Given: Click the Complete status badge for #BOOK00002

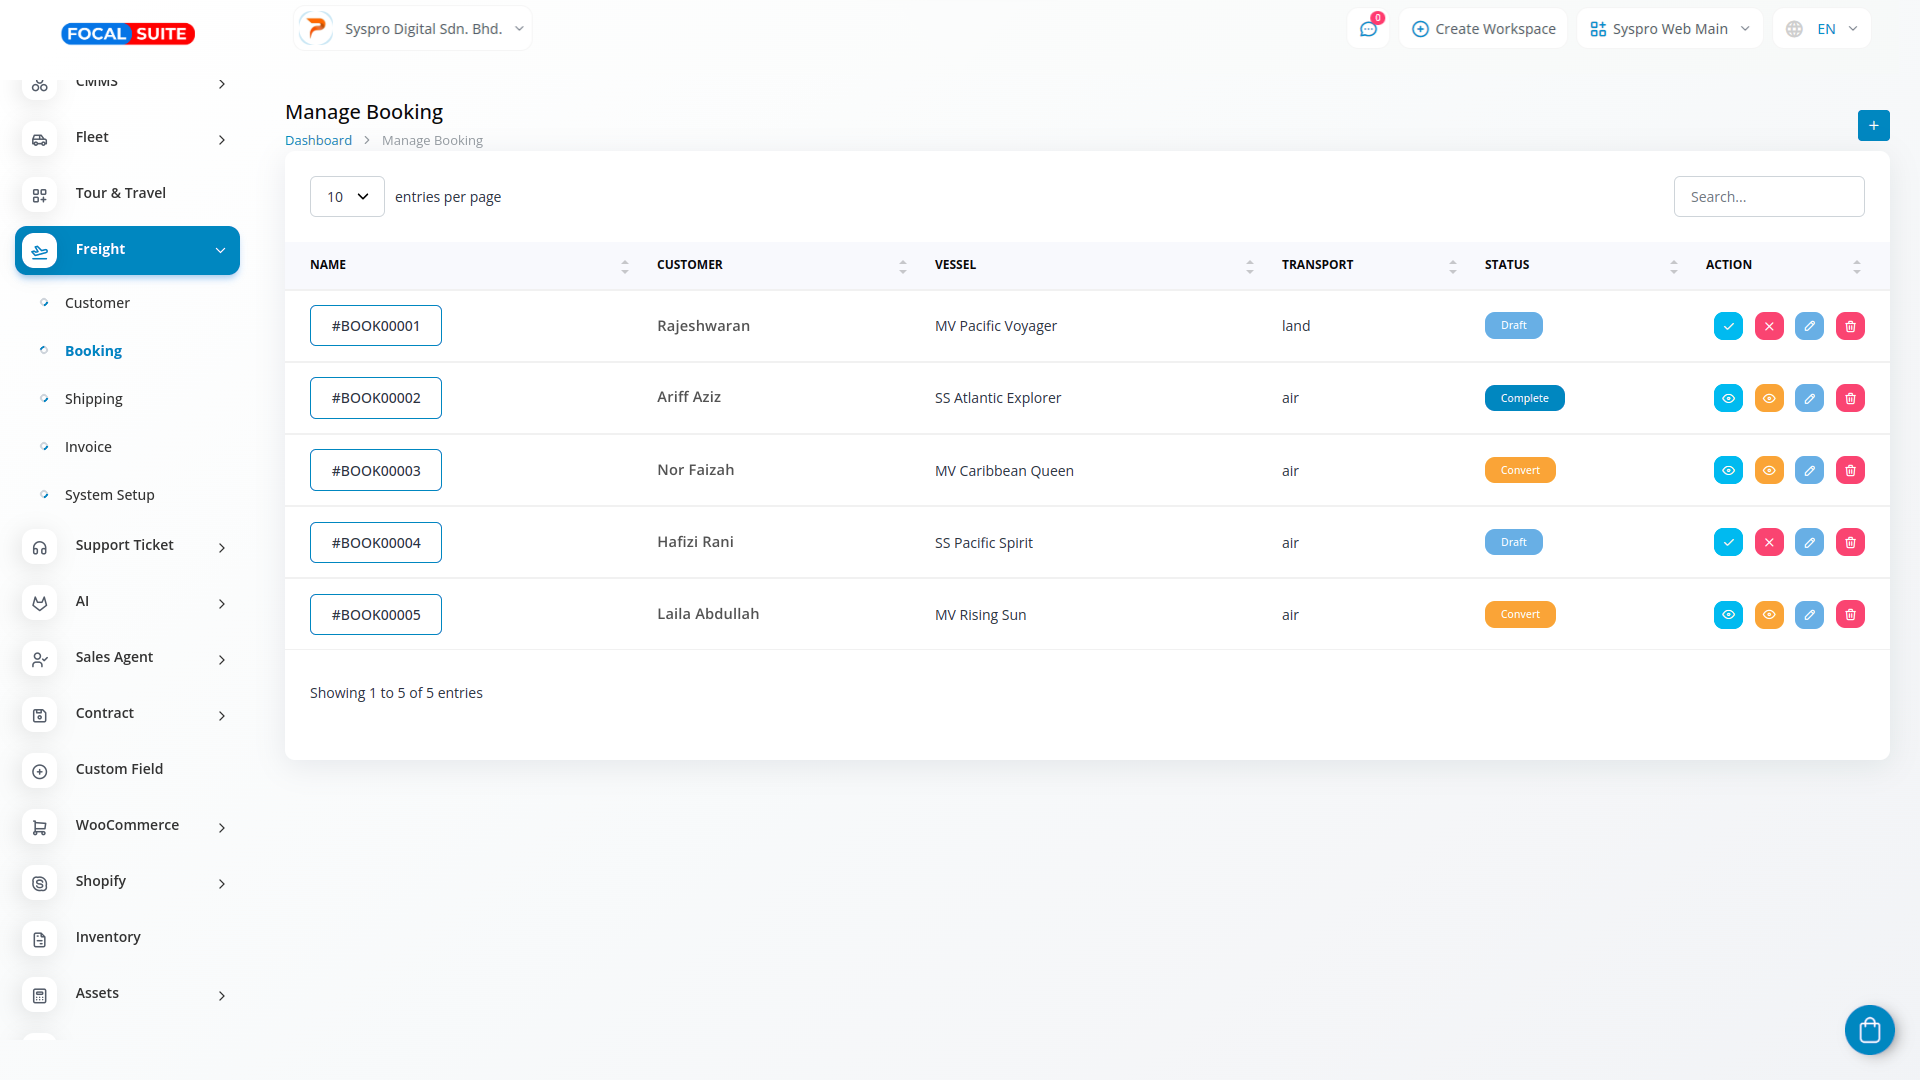Looking at the screenshot, I should pos(1524,398).
